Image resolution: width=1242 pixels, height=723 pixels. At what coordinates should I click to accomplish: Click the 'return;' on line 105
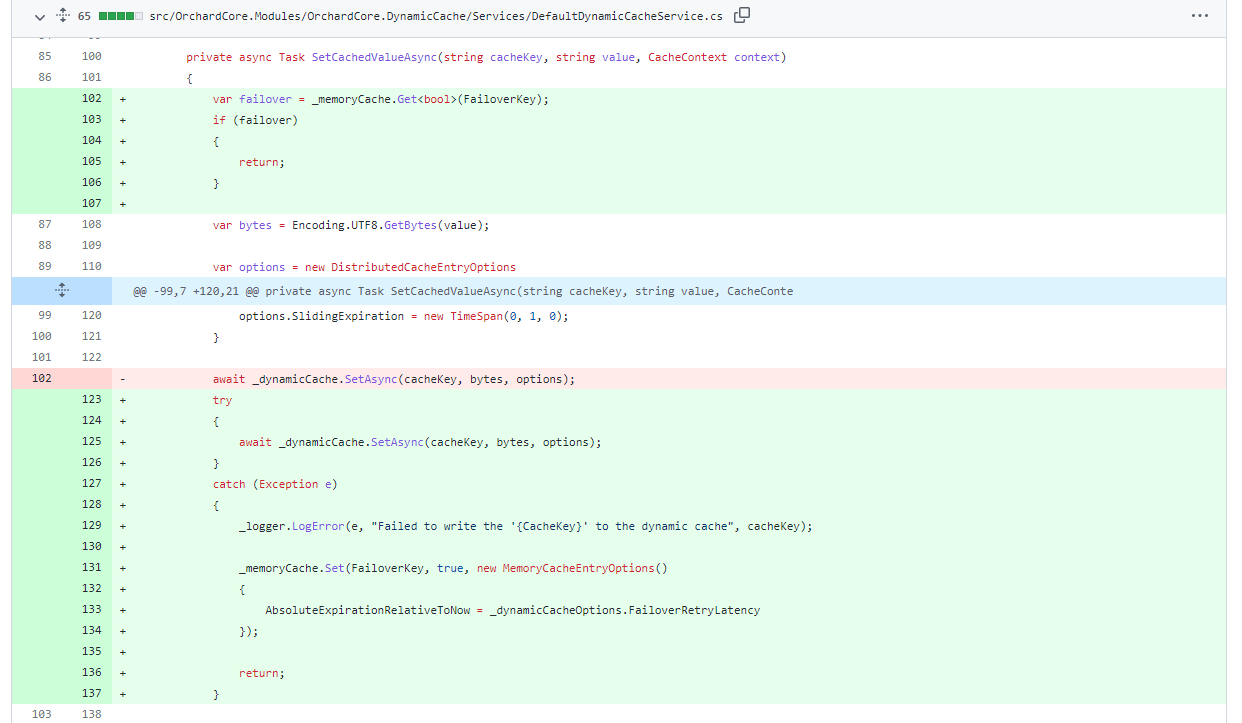coord(262,163)
